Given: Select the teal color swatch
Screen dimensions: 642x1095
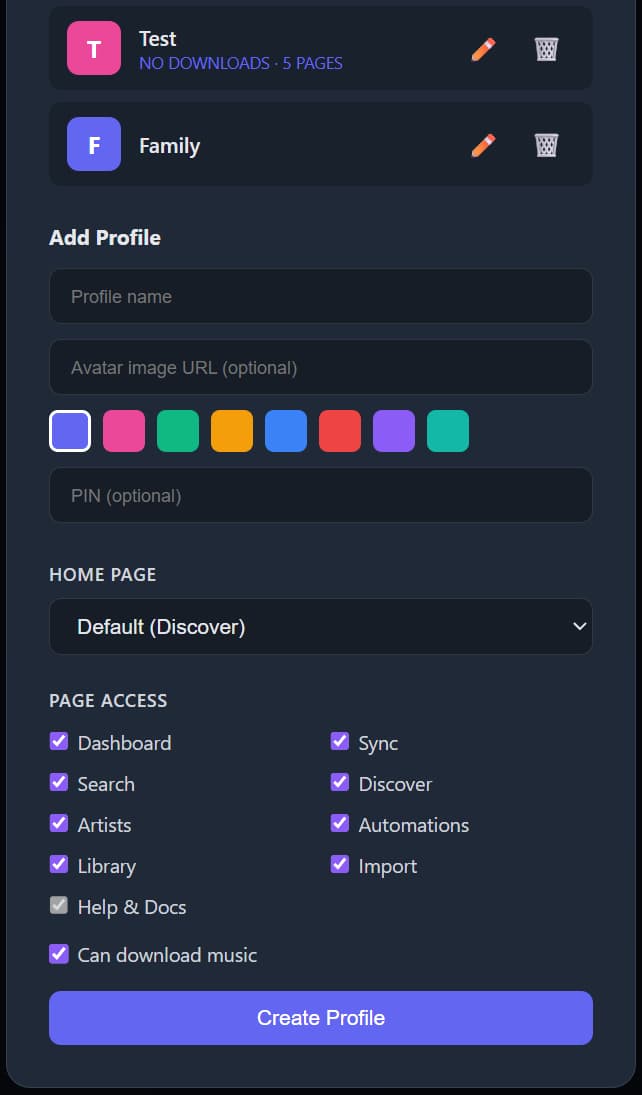Looking at the screenshot, I should point(448,431).
